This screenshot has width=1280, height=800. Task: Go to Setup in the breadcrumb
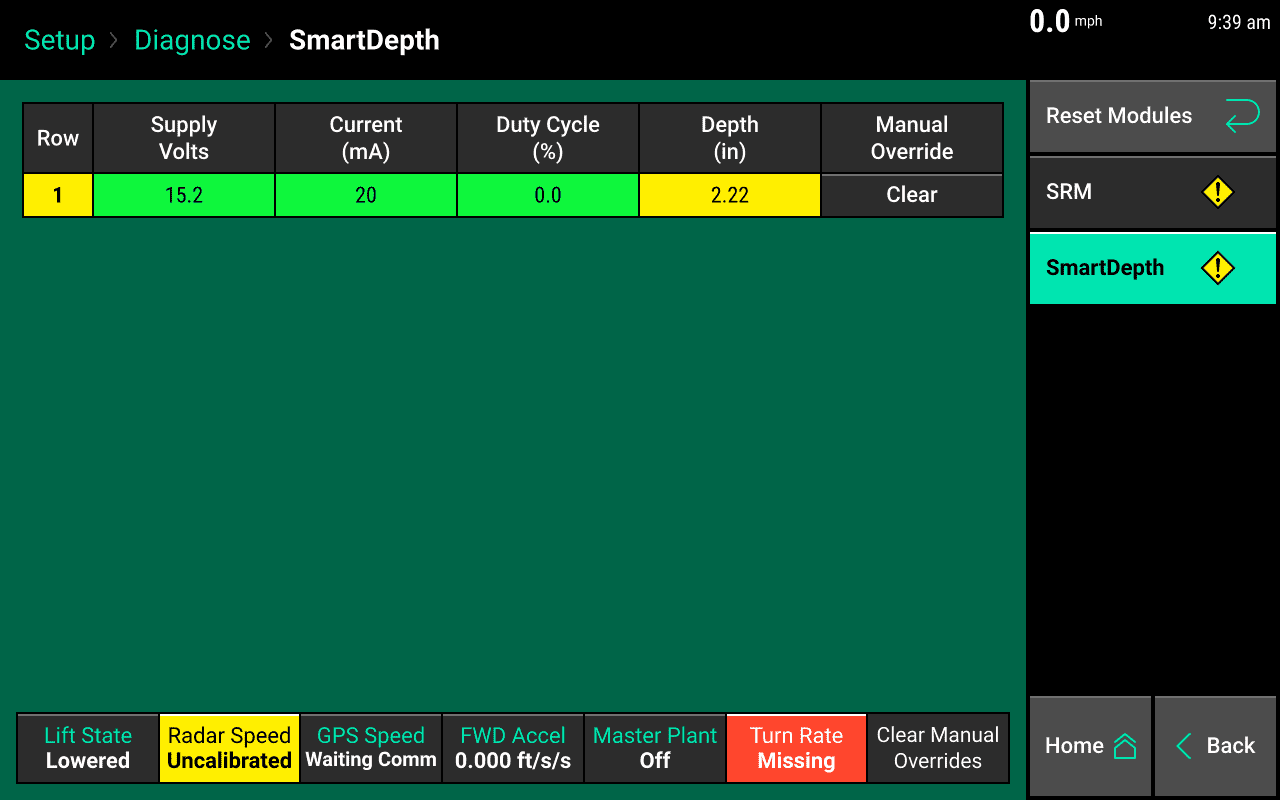click(x=60, y=40)
